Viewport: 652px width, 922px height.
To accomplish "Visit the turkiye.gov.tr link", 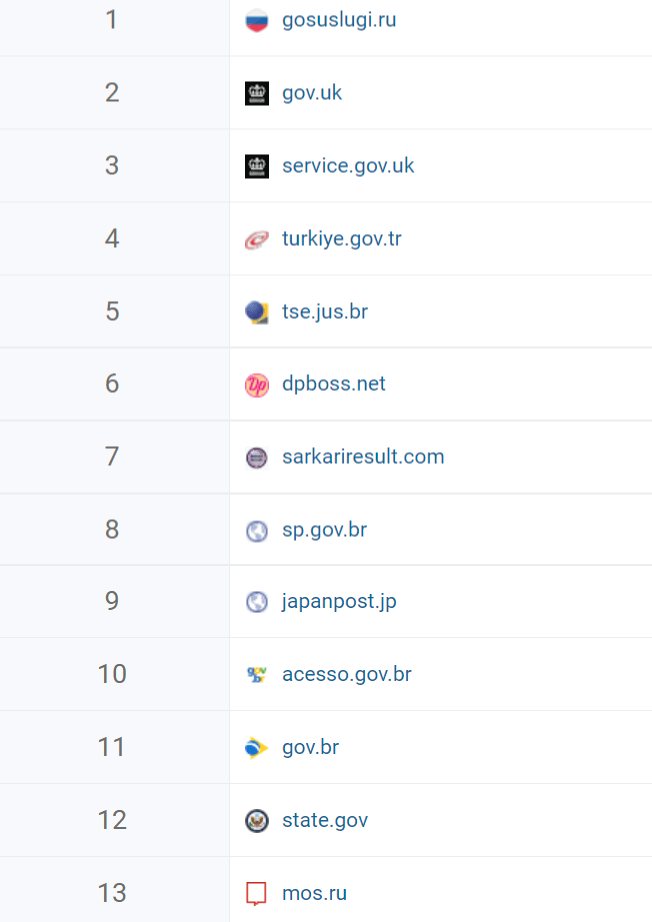I will tap(342, 239).
